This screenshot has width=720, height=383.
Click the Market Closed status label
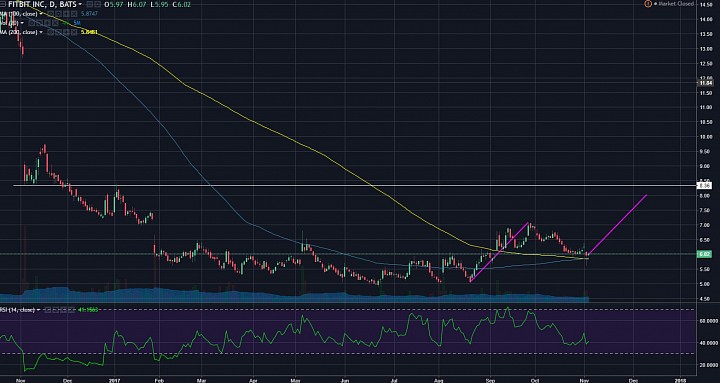pos(675,4)
